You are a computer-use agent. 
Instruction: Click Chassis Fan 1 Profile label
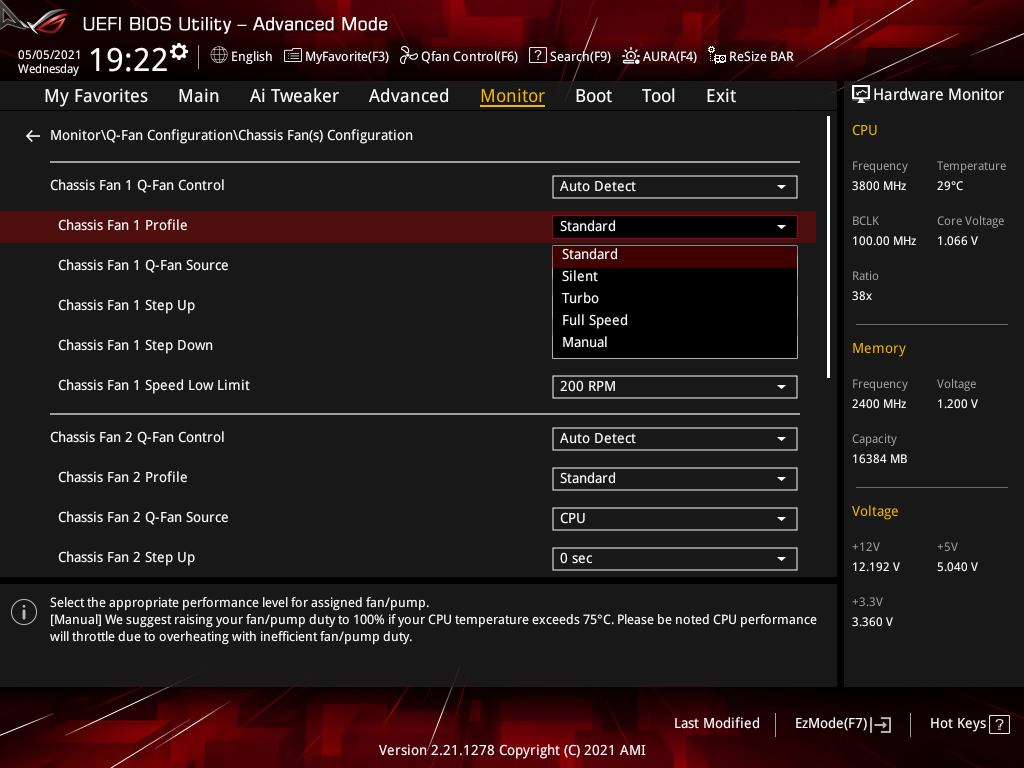(123, 225)
